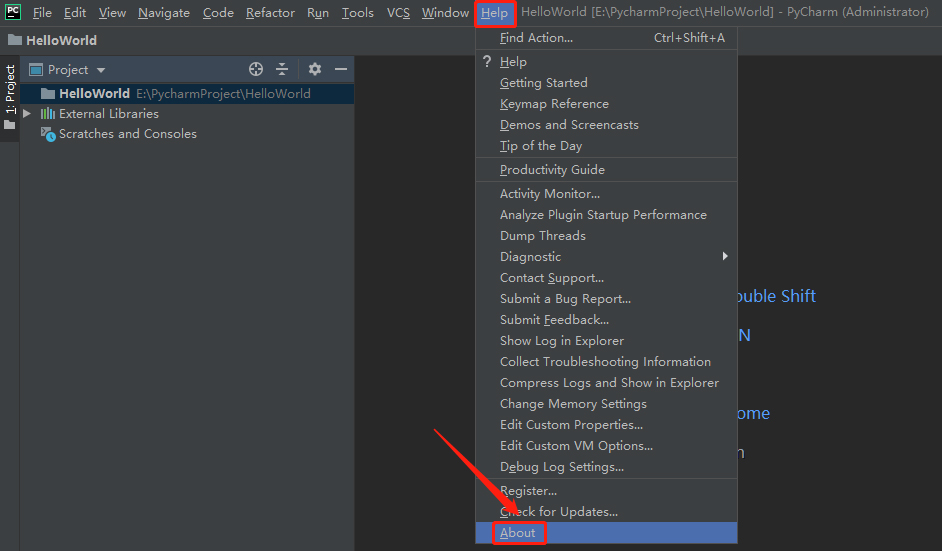
Task: Open Keymap Reference
Action: pyautogui.click(x=606, y=104)
